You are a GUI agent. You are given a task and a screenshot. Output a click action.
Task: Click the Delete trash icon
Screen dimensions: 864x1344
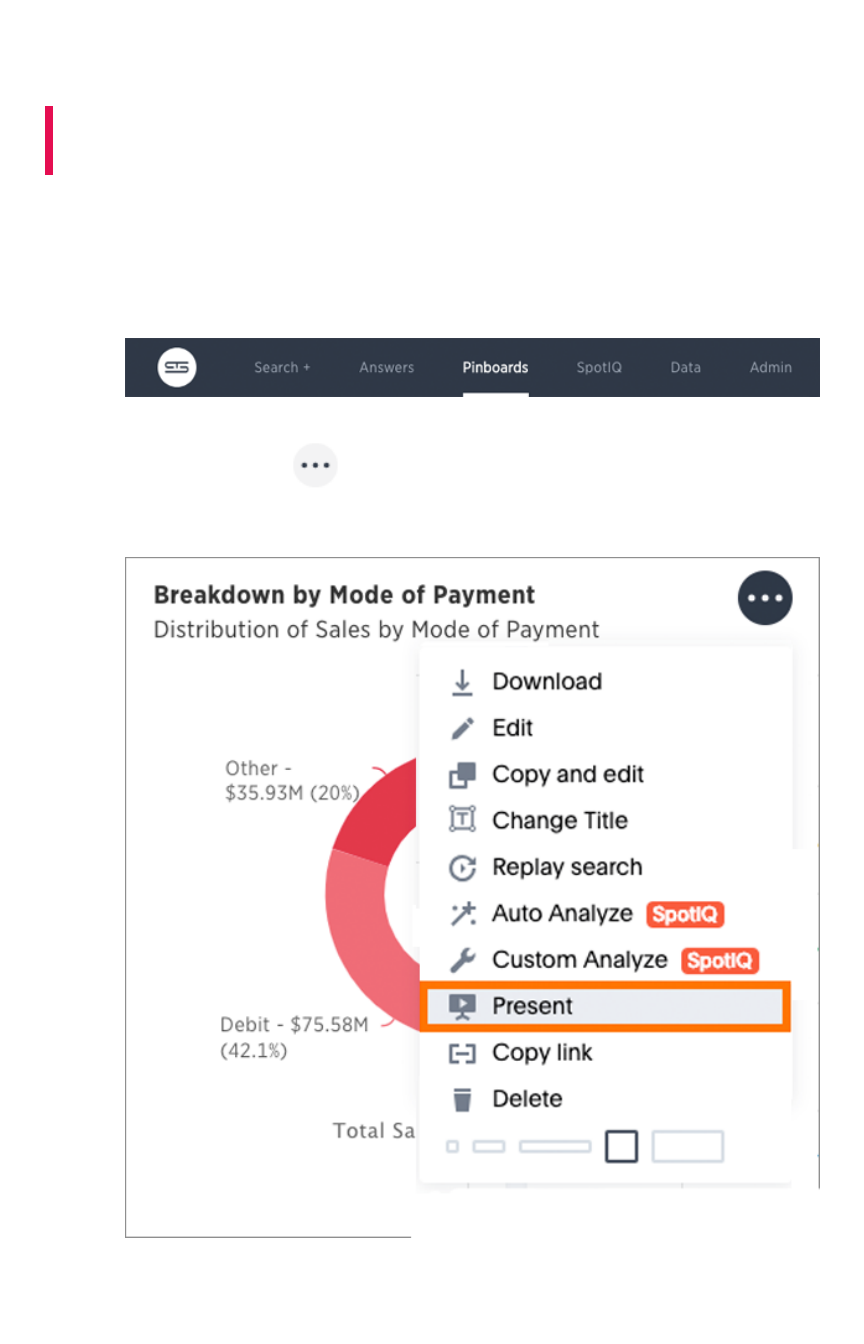pyautogui.click(x=462, y=1100)
